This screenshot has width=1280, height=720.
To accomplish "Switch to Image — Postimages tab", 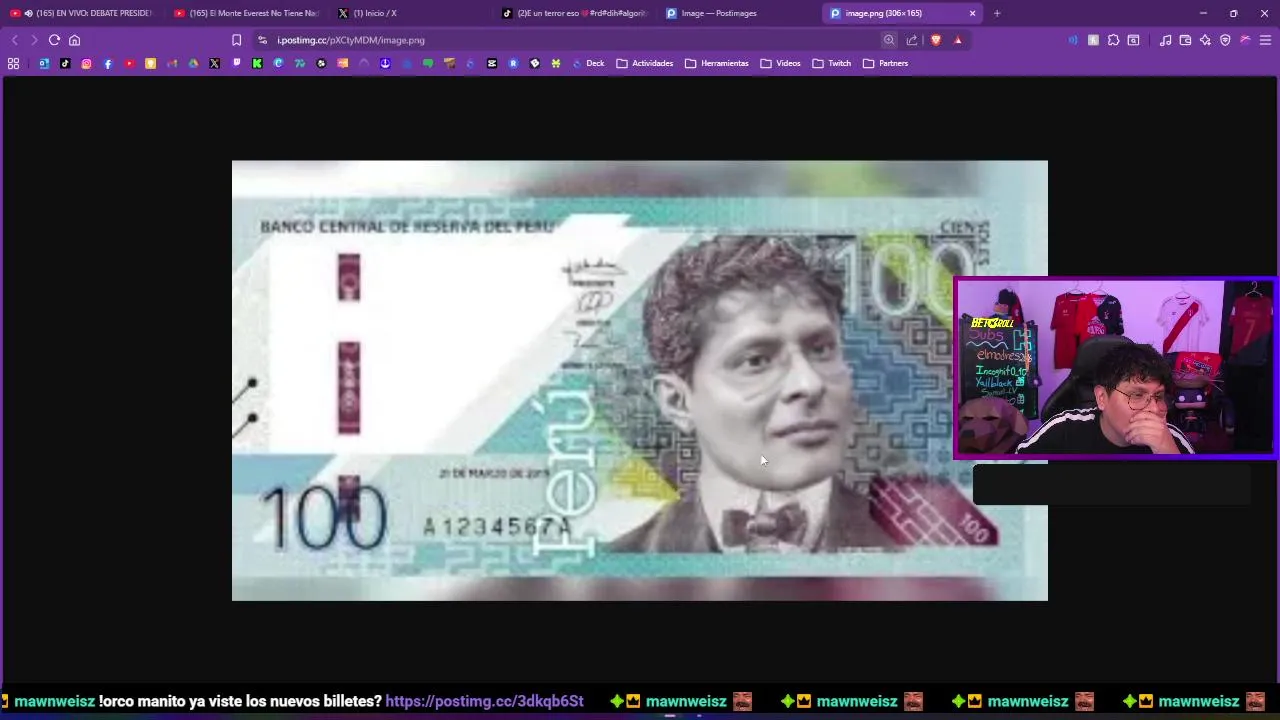I will point(740,13).
